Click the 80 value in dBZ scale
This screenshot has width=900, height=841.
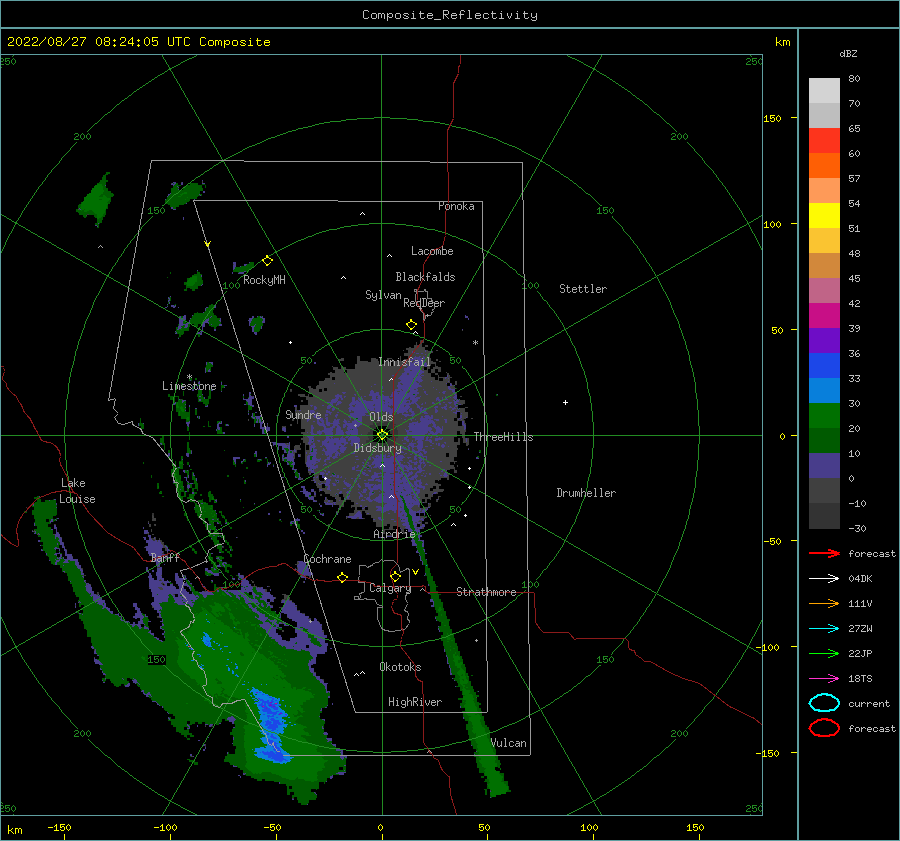pos(854,79)
